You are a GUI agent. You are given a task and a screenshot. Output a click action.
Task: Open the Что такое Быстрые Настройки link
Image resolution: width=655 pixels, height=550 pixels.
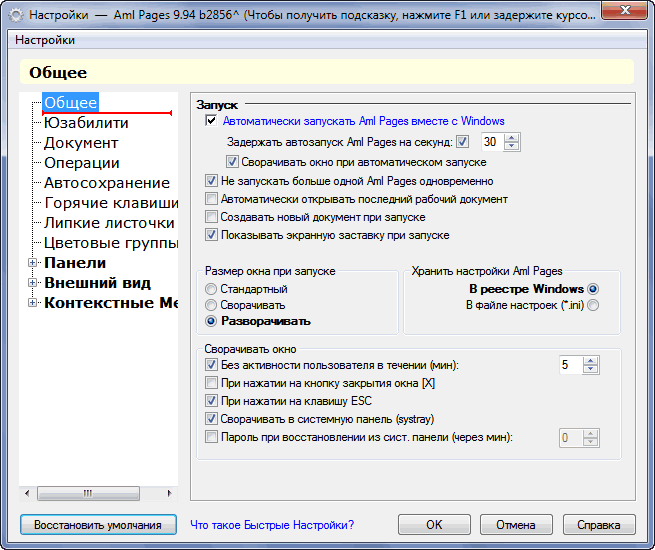click(x=272, y=525)
